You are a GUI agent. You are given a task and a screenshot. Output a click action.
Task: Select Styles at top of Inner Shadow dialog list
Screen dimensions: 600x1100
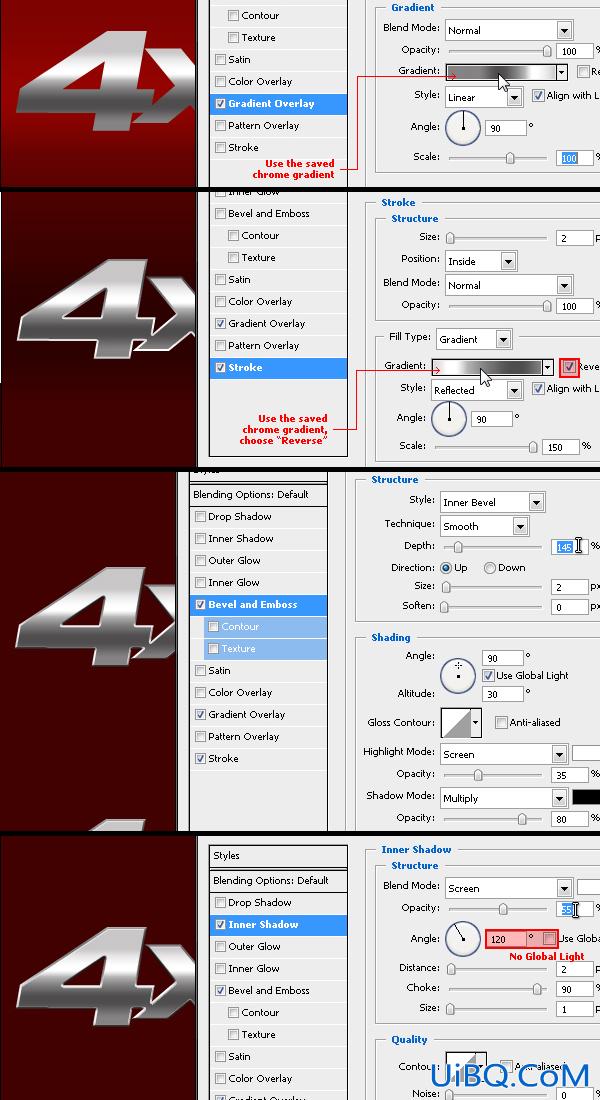(x=279, y=856)
